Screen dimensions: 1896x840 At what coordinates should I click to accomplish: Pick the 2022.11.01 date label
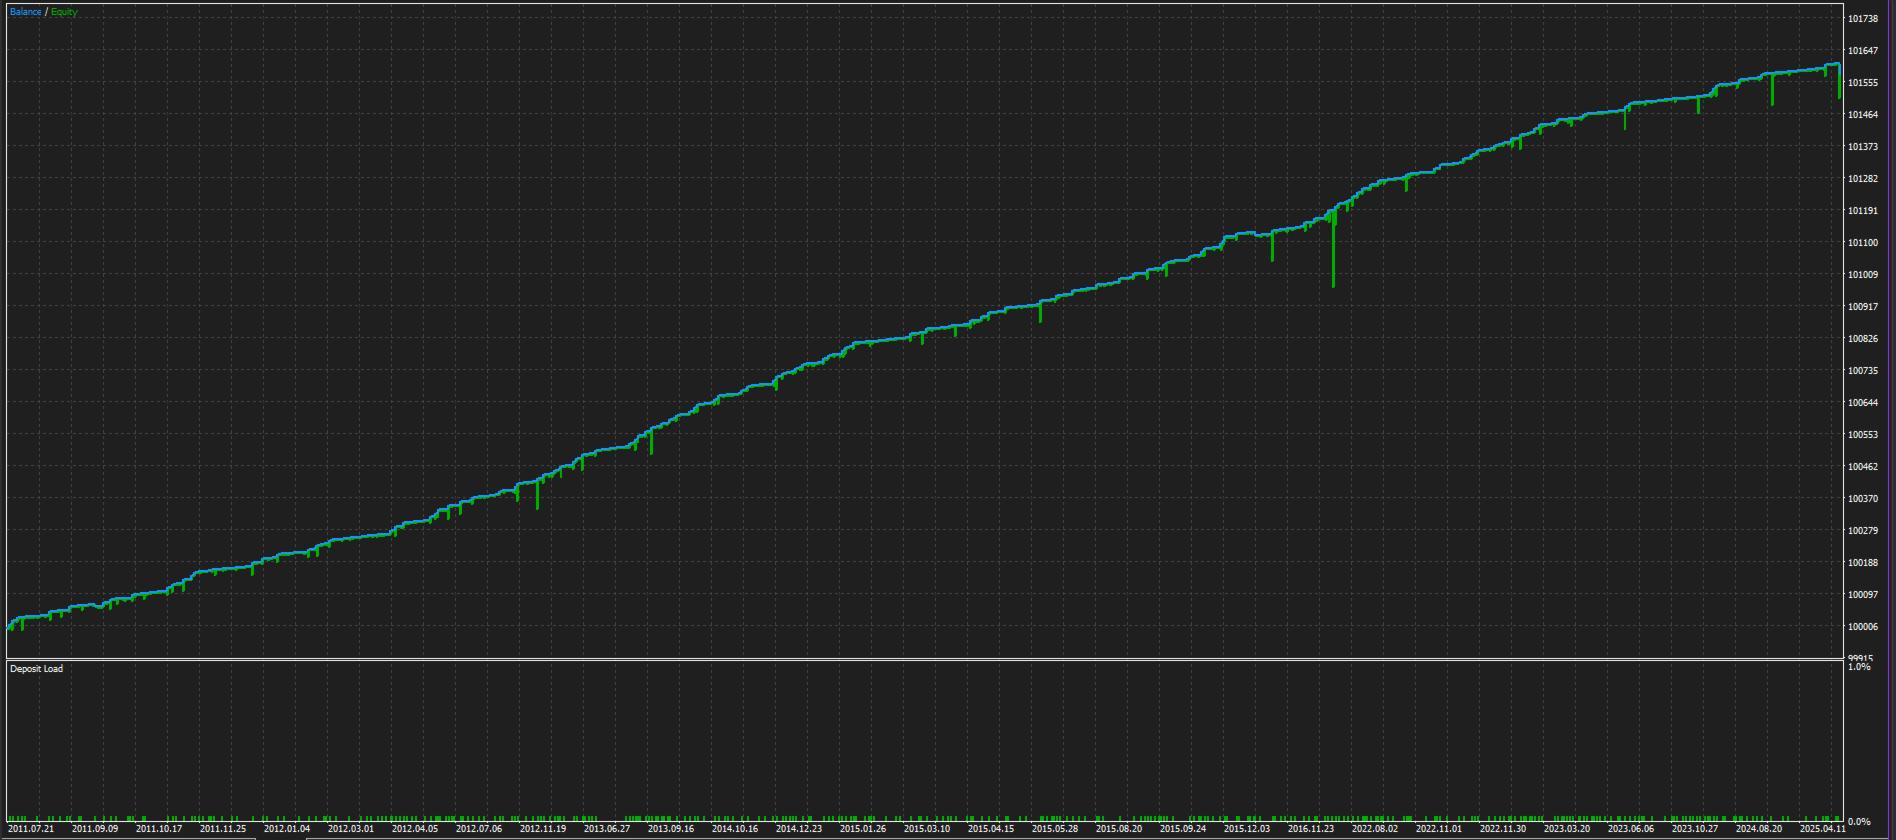coord(1439,829)
